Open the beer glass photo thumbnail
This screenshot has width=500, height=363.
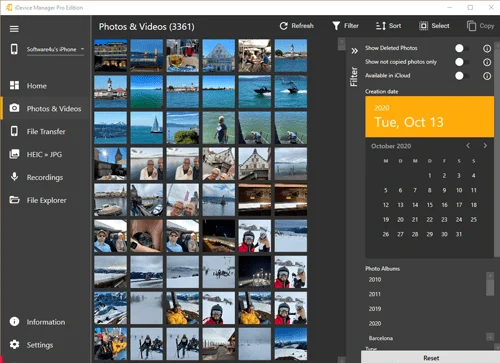tap(183, 56)
